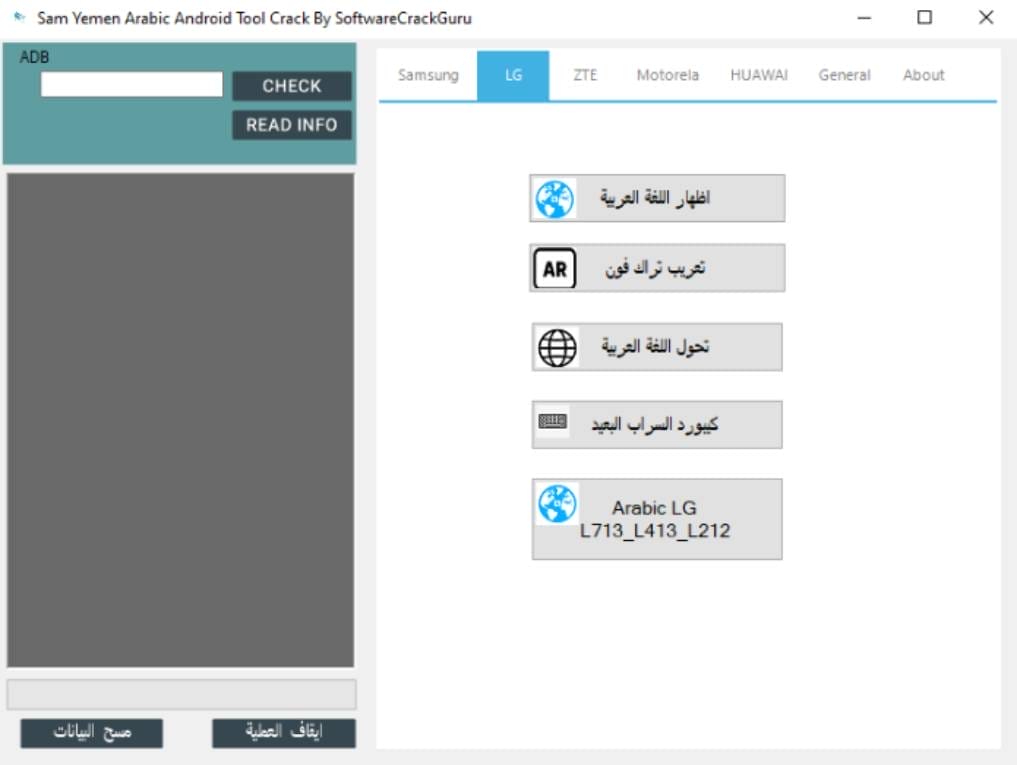Image resolution: width=1017 pixels, height=765 pixels.
Task: View the About tab
Action: click(923, 74)
